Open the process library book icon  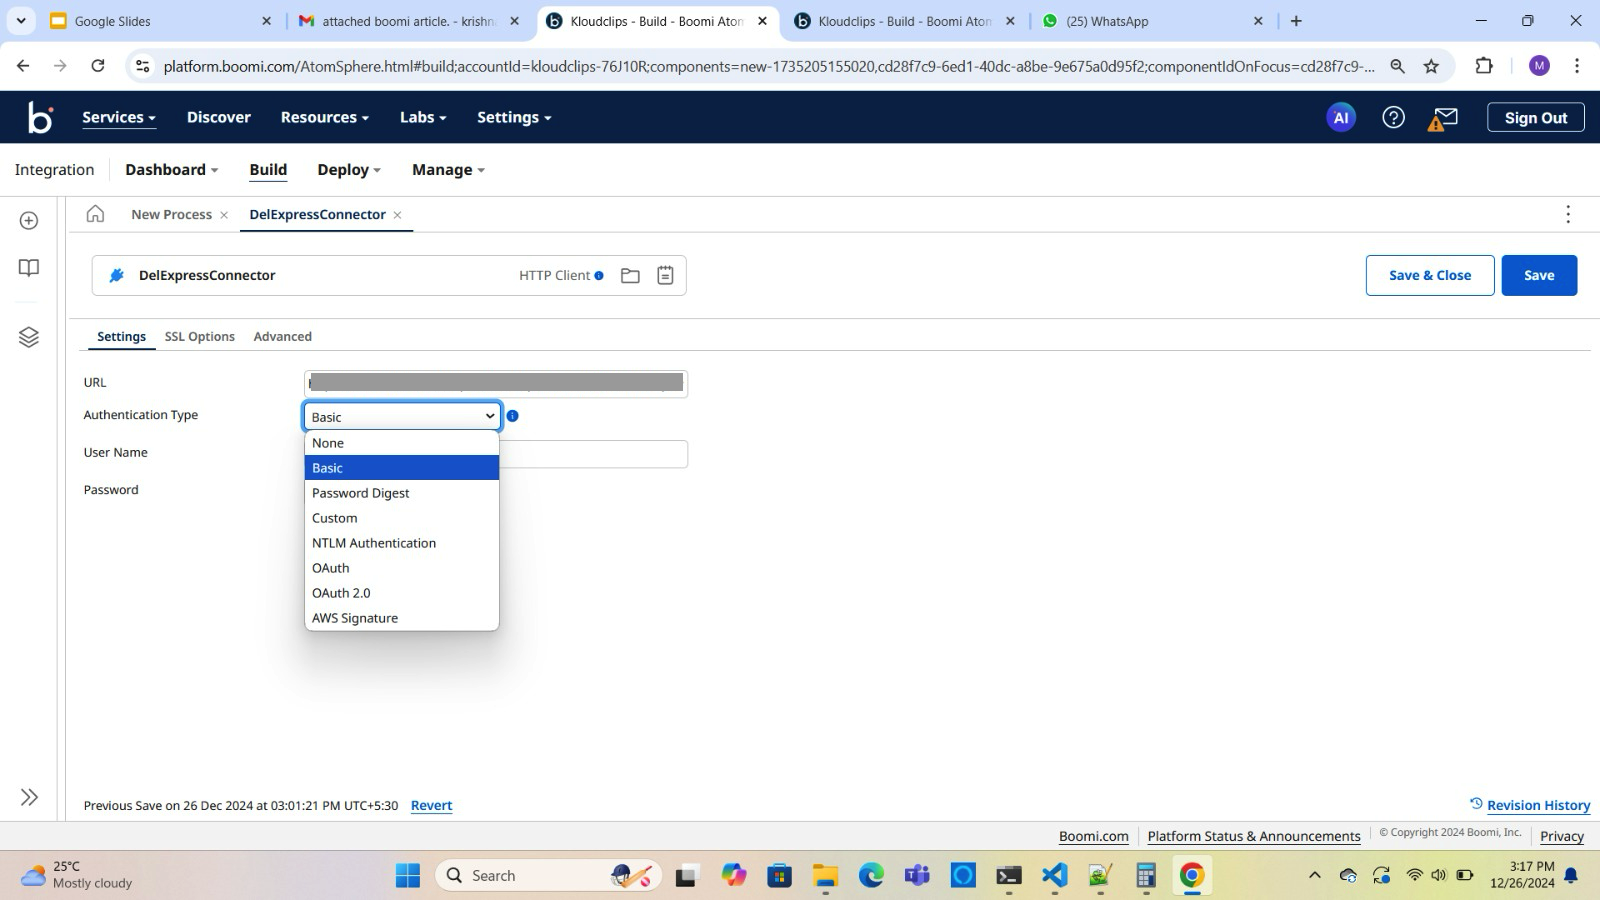[28, 267]
